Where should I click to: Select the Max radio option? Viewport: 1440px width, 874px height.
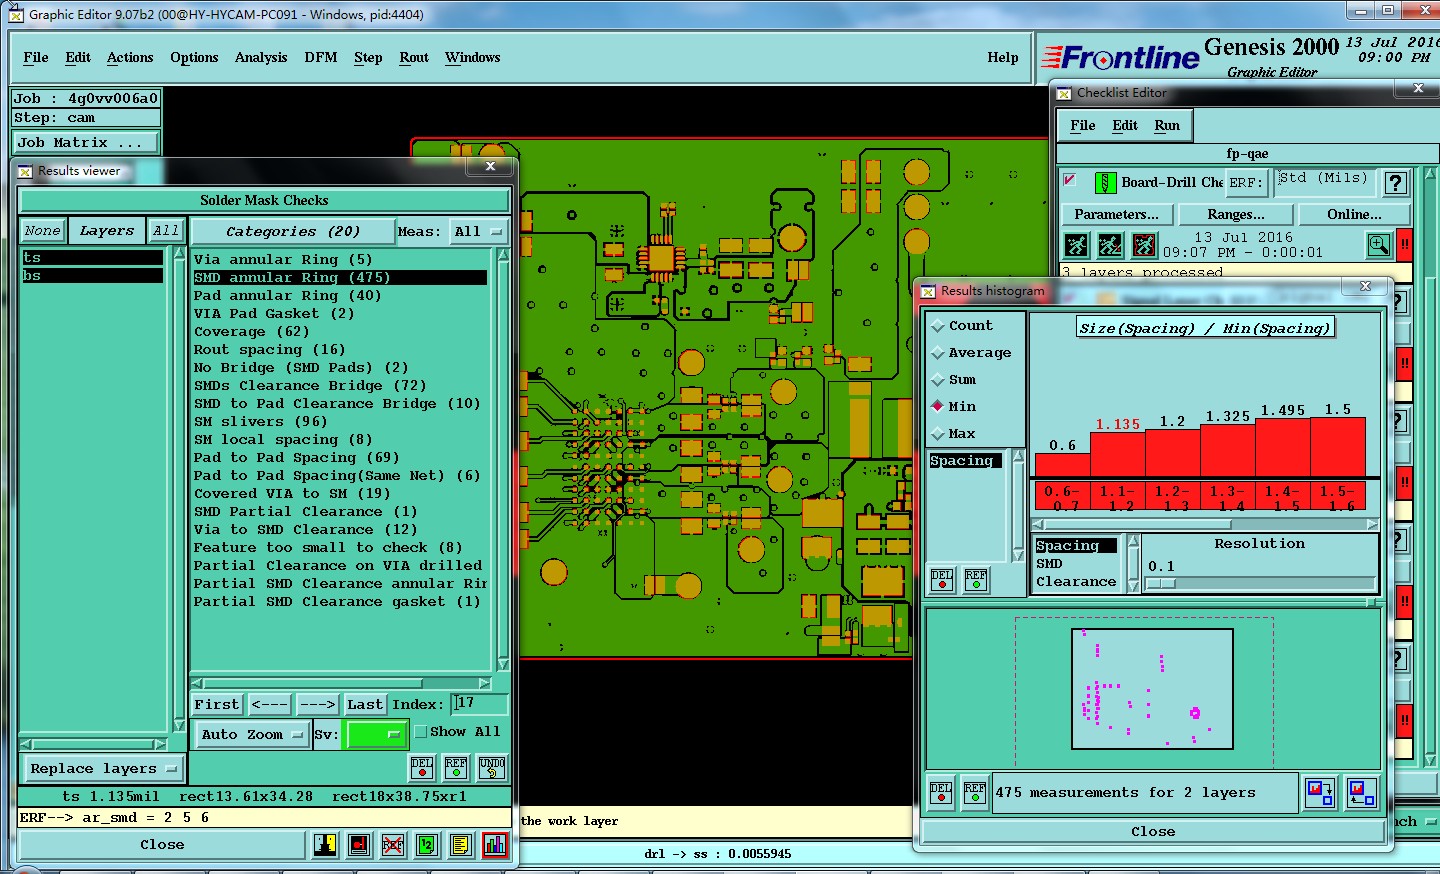click(x=954, y=434)
